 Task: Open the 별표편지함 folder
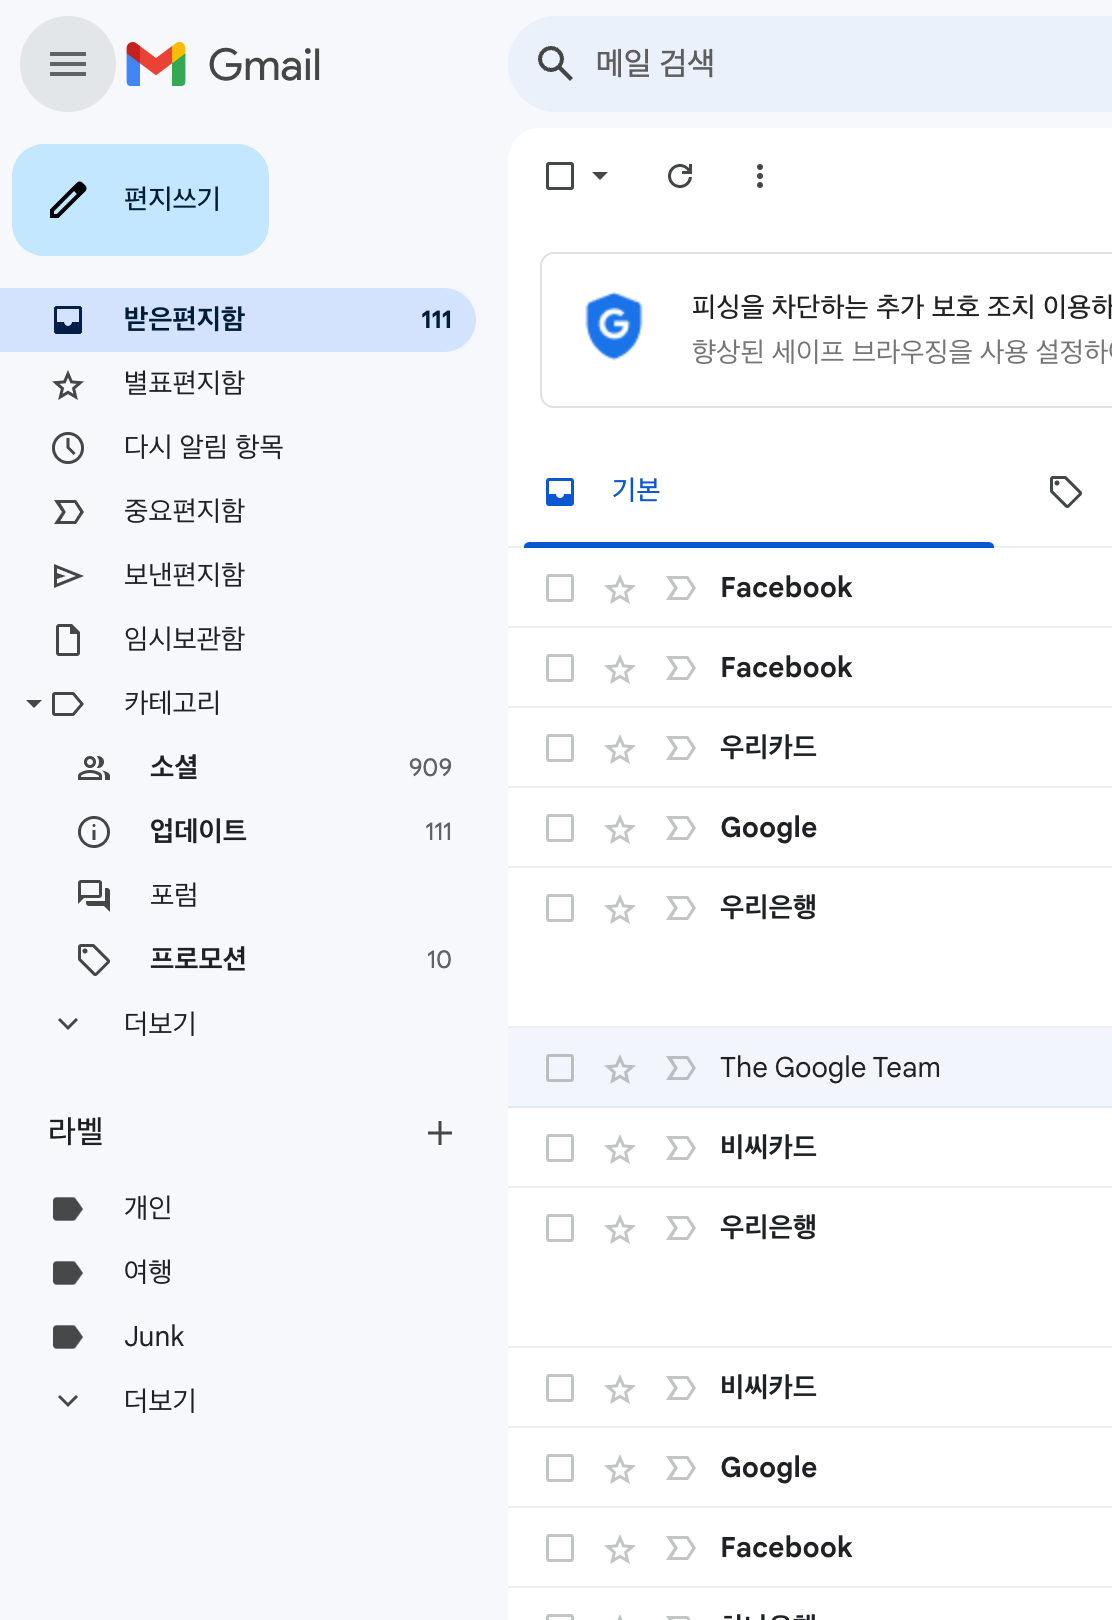238,384
